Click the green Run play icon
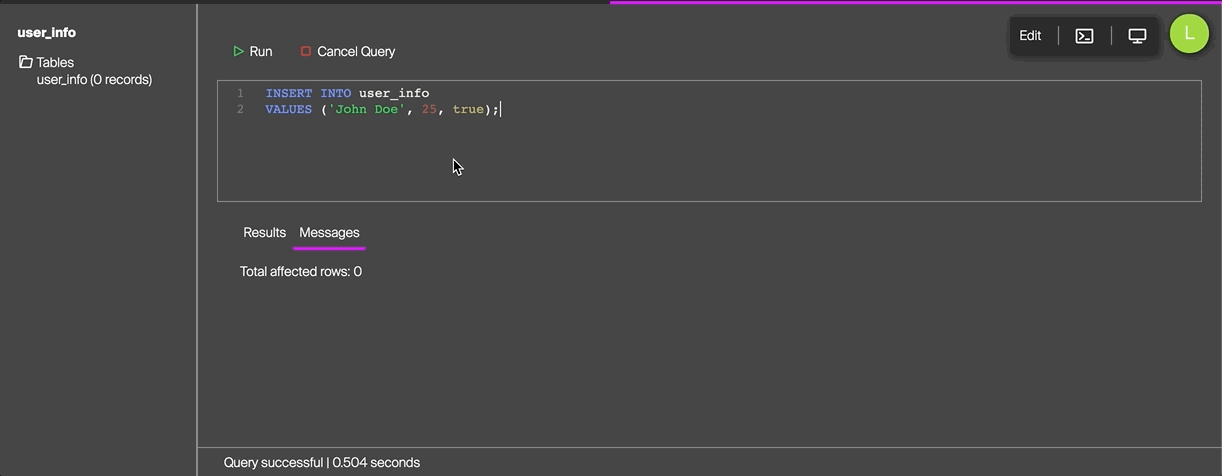1222x476 pixels. click(238, 51)
